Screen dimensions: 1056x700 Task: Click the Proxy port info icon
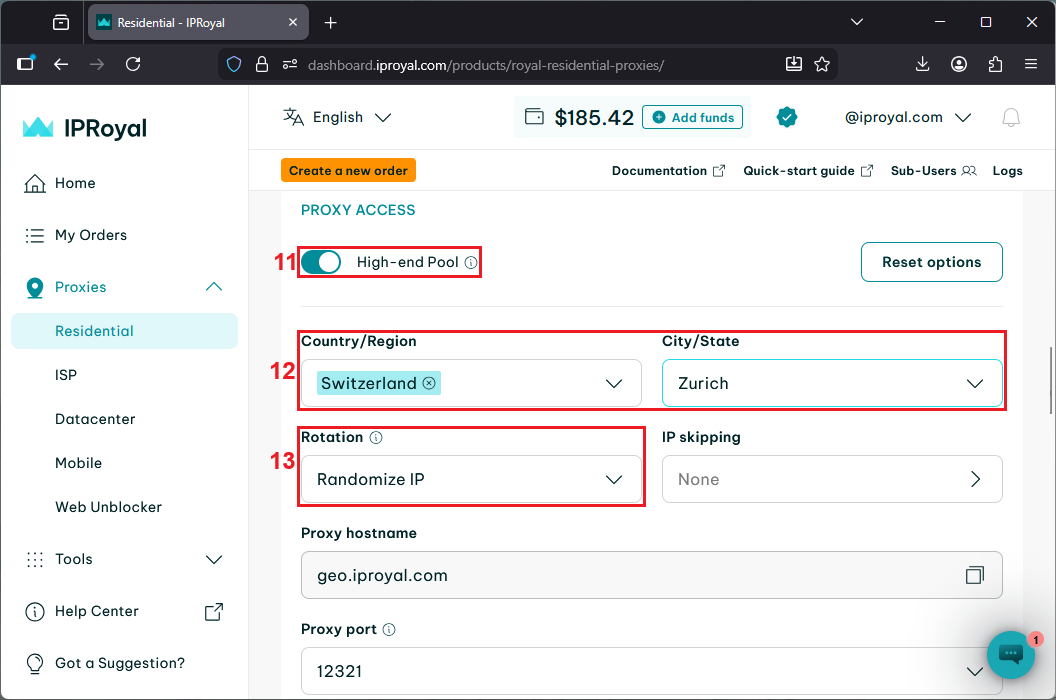coord(389,629)
